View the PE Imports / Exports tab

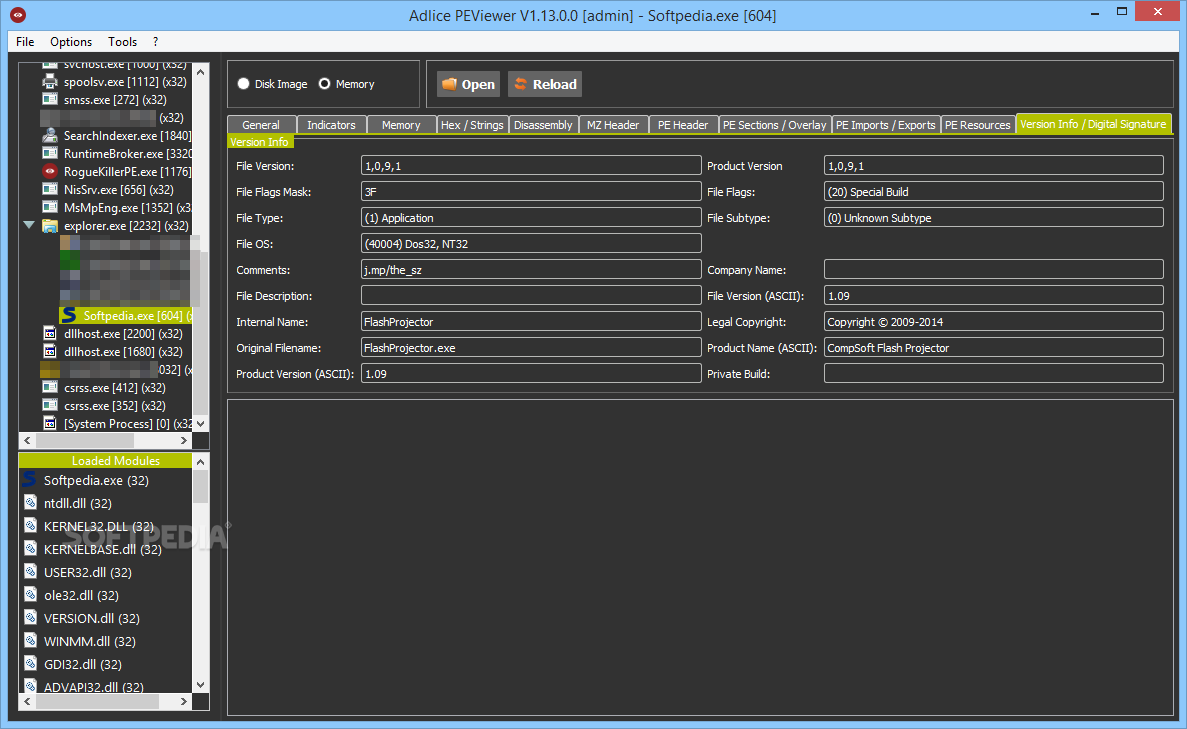coord(886,125)
